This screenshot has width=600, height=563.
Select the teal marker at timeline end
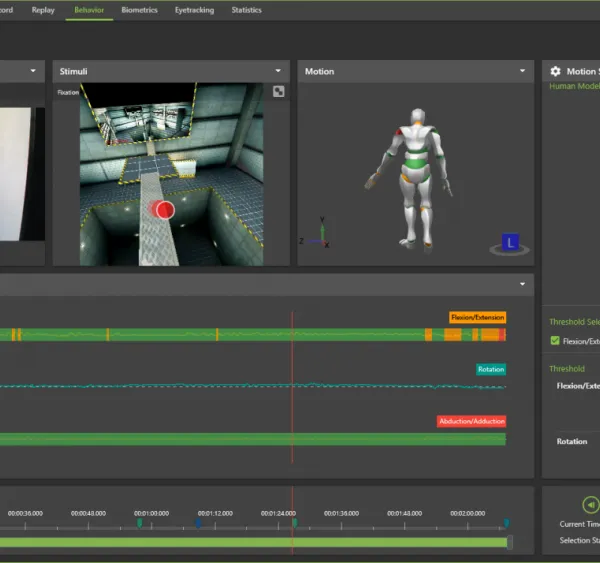(x=506, y=523)
